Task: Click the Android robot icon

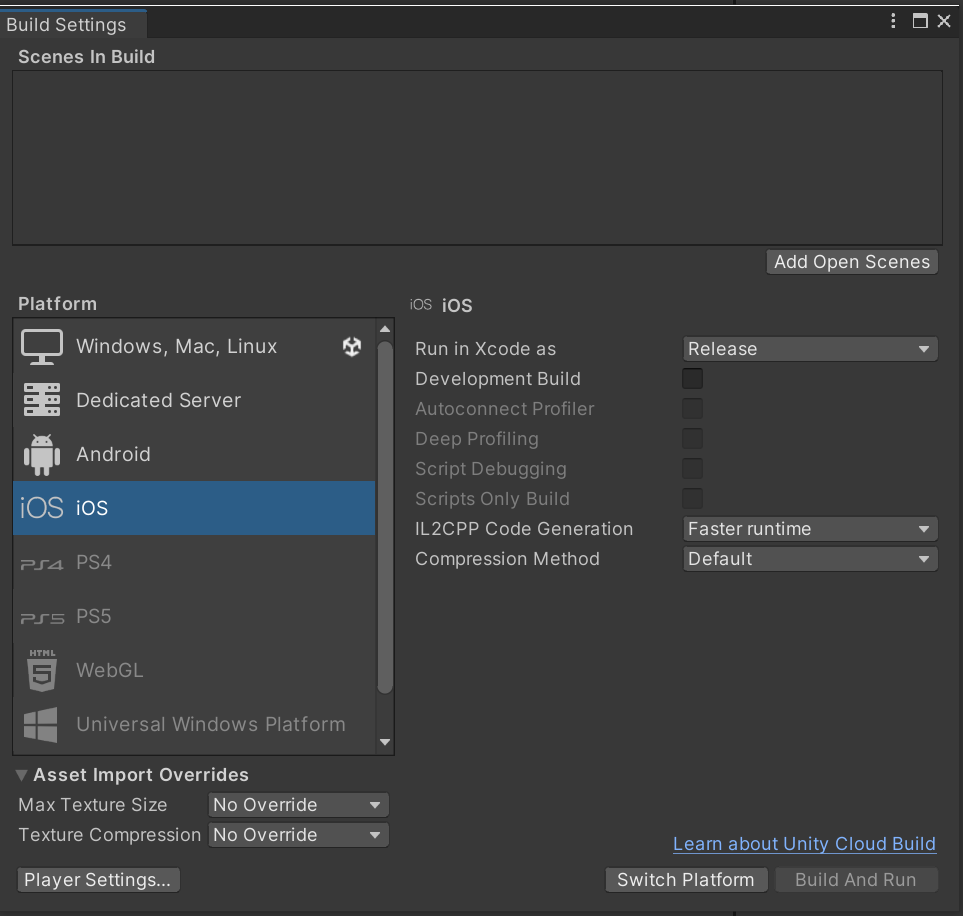Action: tap(42, 455)
